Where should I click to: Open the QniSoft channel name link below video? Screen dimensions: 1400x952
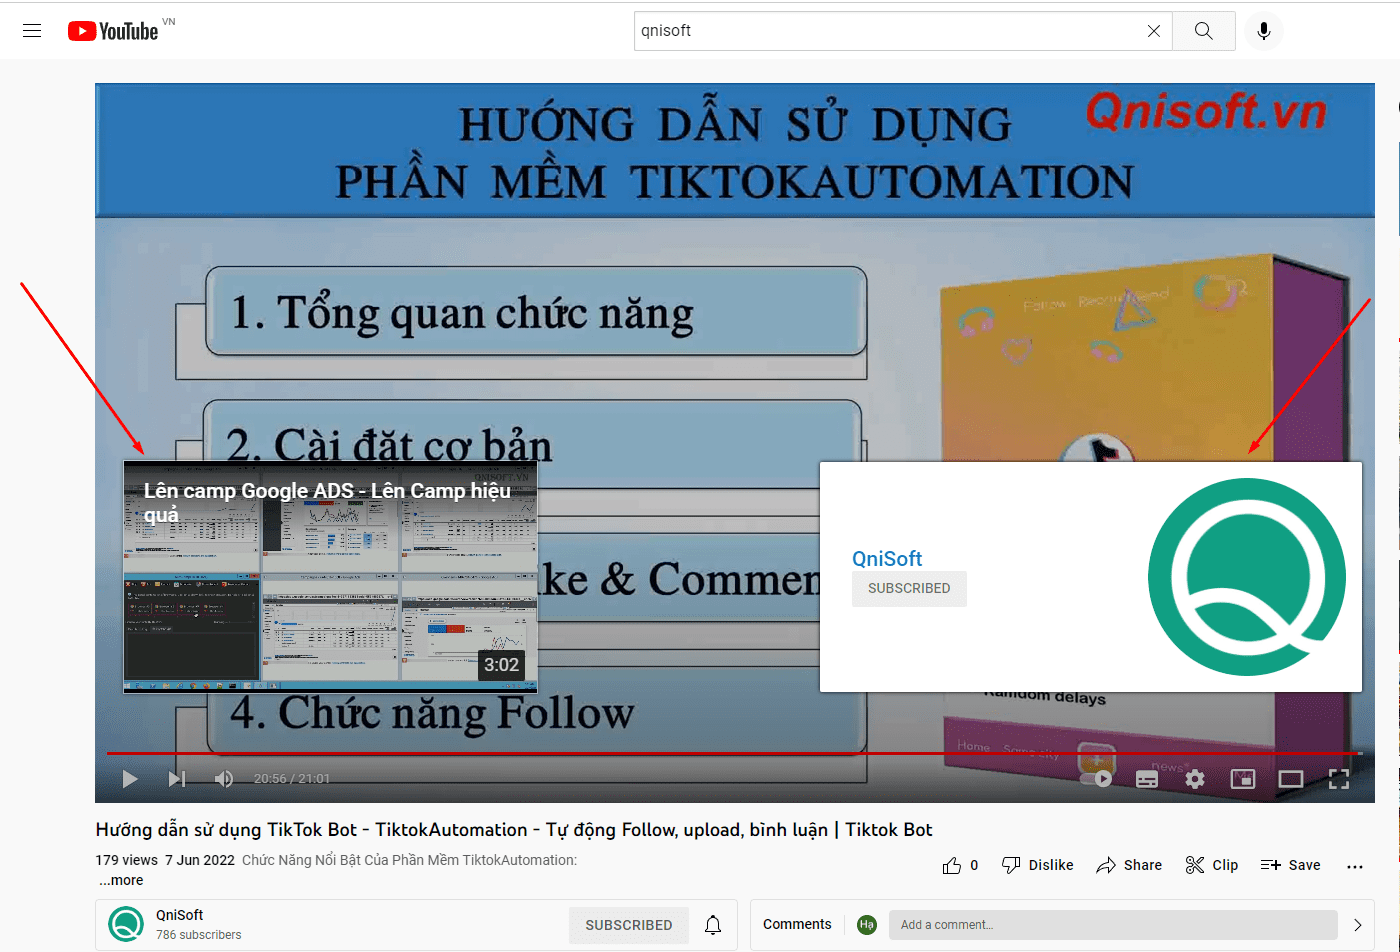tap(180, 915)
